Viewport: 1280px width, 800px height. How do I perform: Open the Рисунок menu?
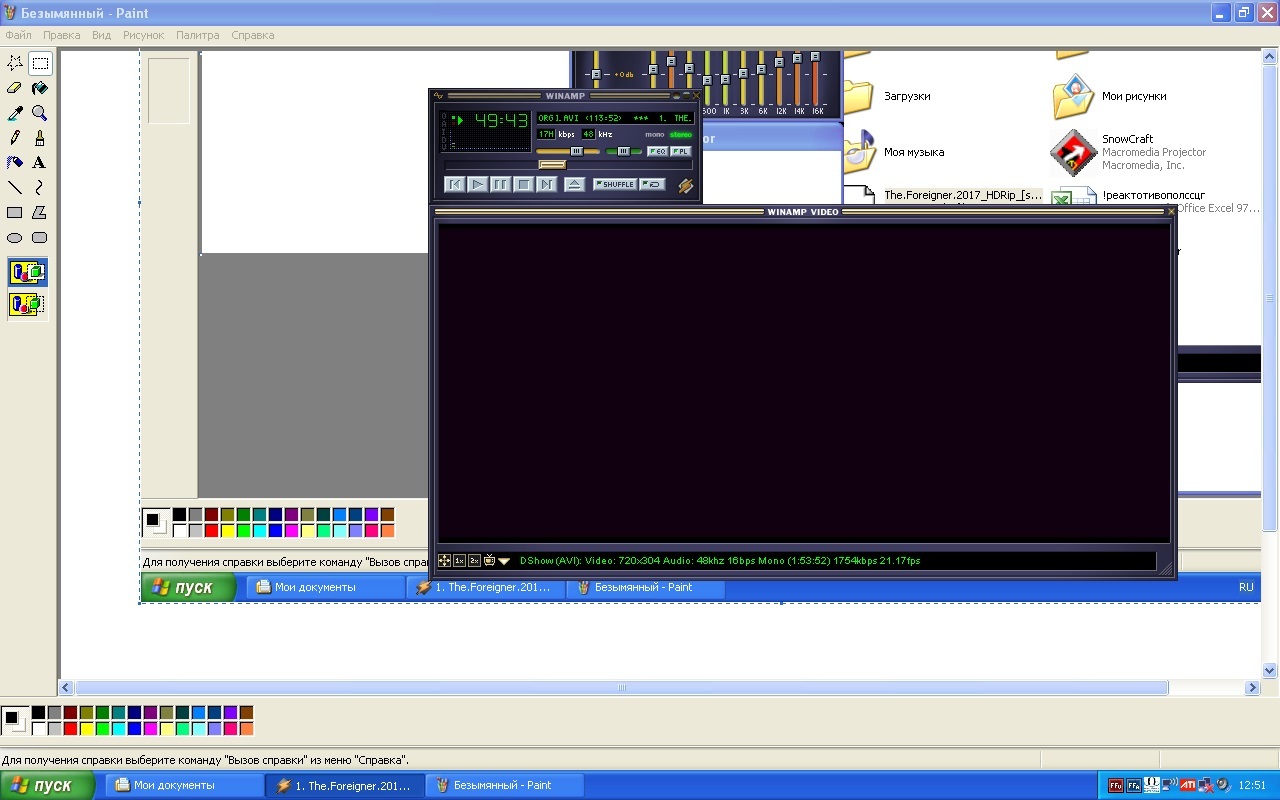click(144, 35)
